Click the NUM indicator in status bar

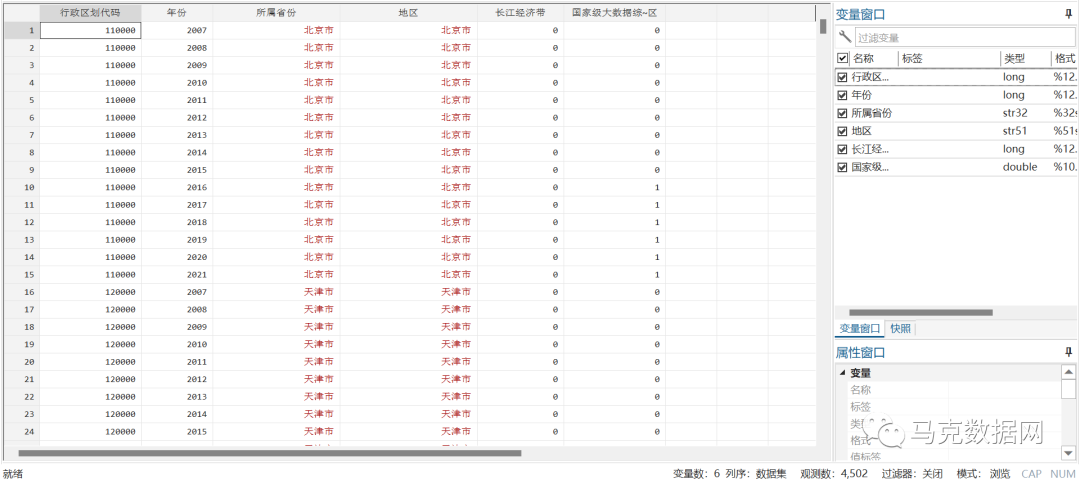pos(1062,473)
